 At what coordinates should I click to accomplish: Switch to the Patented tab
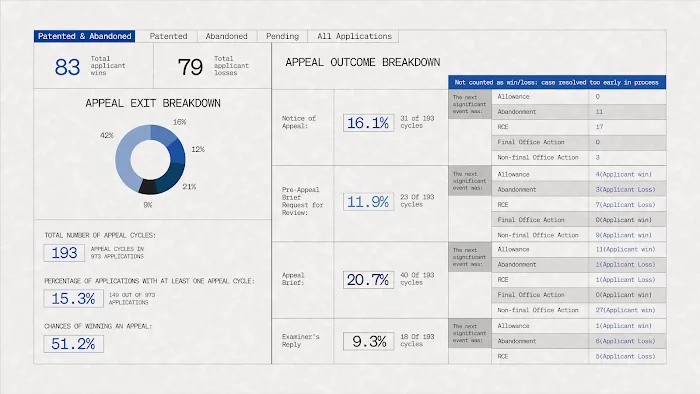point(168,36)
